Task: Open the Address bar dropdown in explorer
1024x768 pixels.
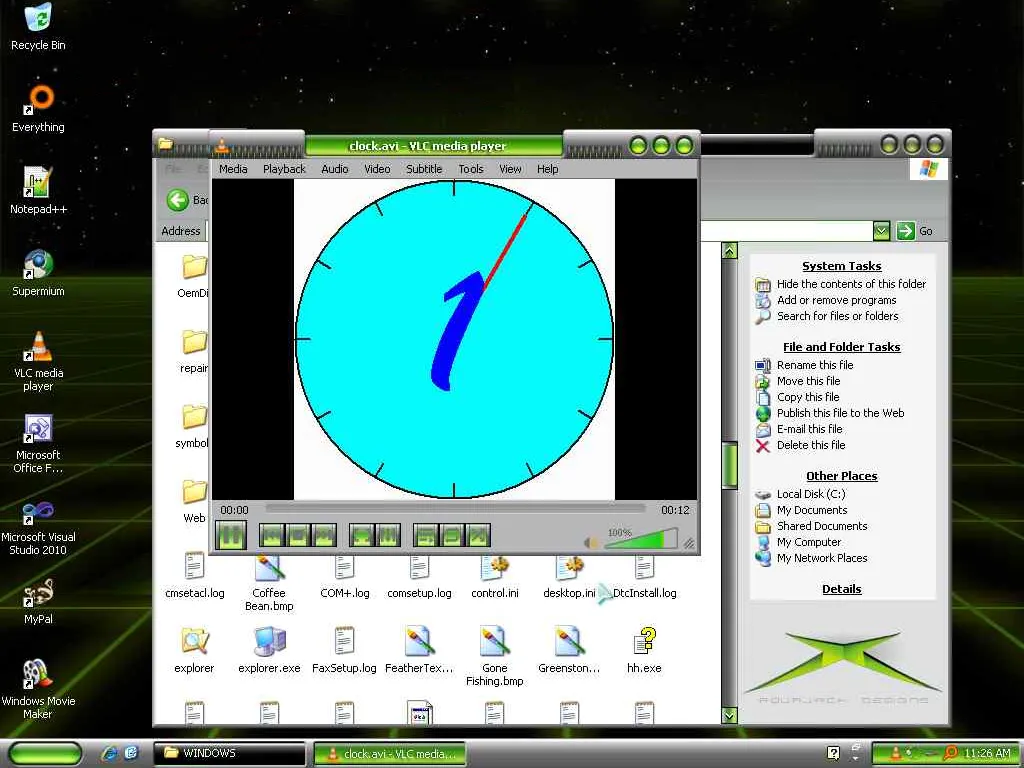Action: 881,231
